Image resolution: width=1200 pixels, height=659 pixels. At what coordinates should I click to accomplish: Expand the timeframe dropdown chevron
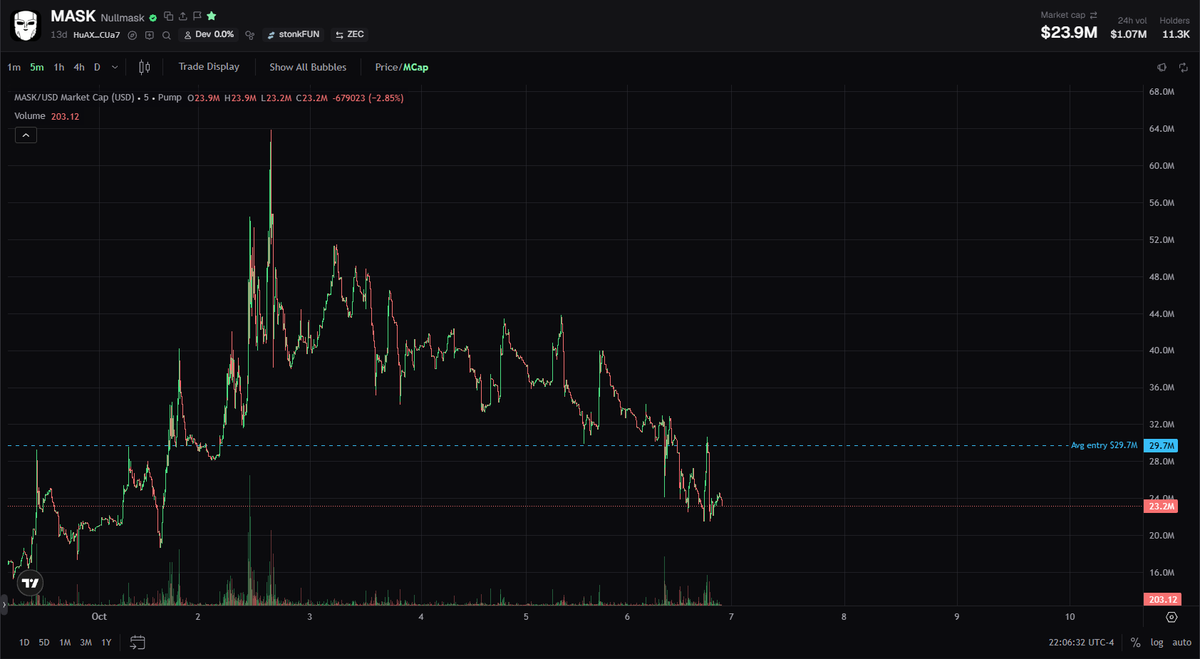click(115, 67)
